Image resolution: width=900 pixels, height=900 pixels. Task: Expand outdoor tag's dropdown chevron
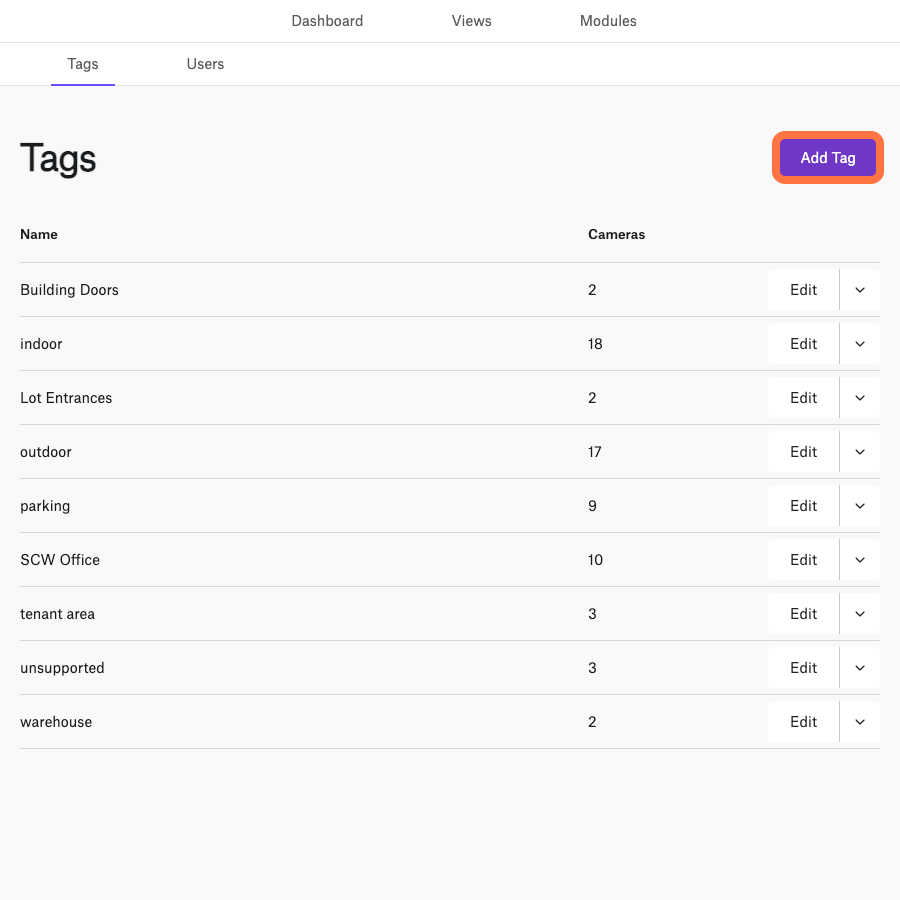(860, 452)
